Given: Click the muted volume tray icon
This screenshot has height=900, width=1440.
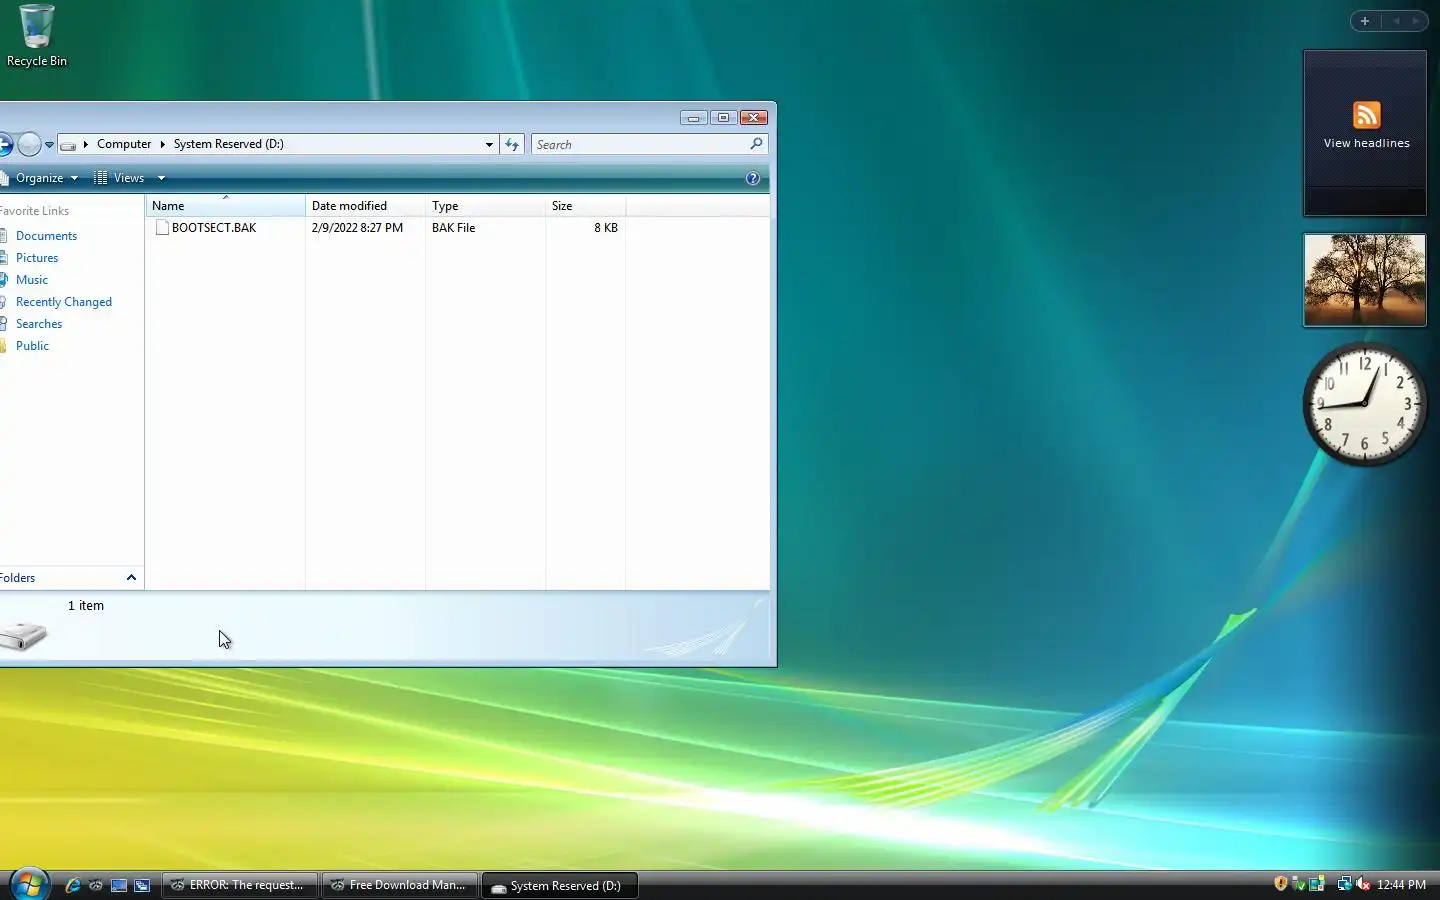Looking at the screenshot, I should pyautogui.click(x=1363, y=884).
